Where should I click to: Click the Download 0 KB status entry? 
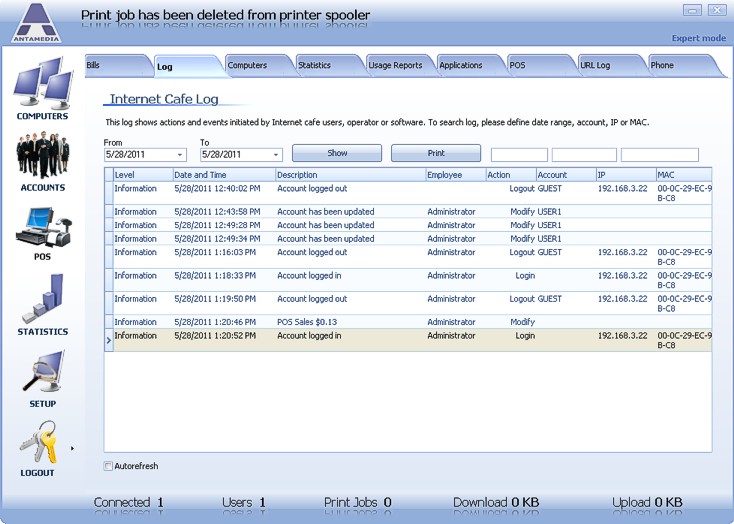click(x=496, y=502)
